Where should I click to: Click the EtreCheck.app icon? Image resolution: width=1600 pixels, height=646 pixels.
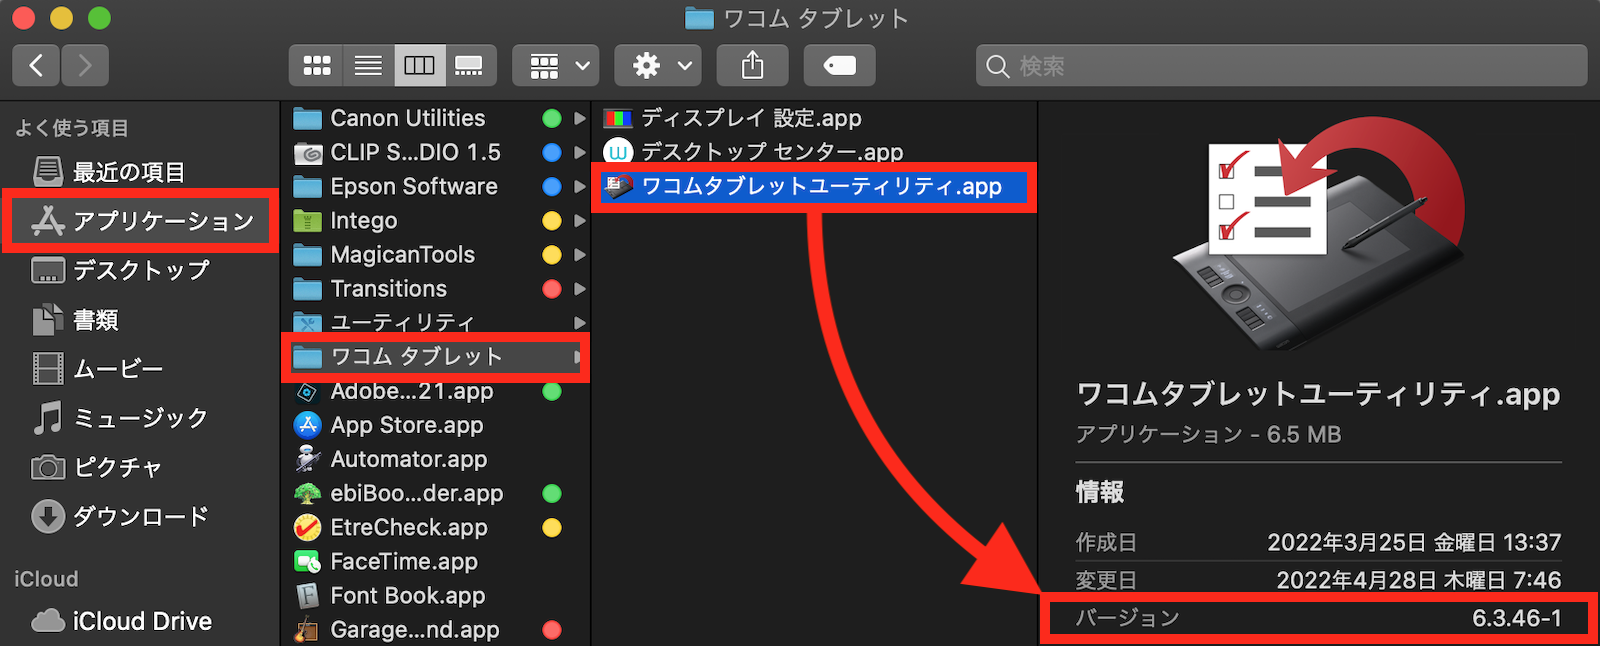coord(307,527)
